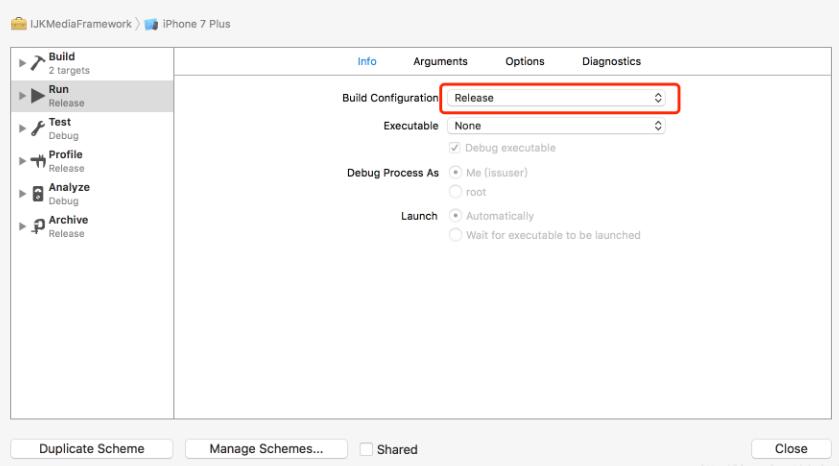Click the Run play icon
Image resolution: width=839 pixels, height=466 pixels.
click(36, 95)
